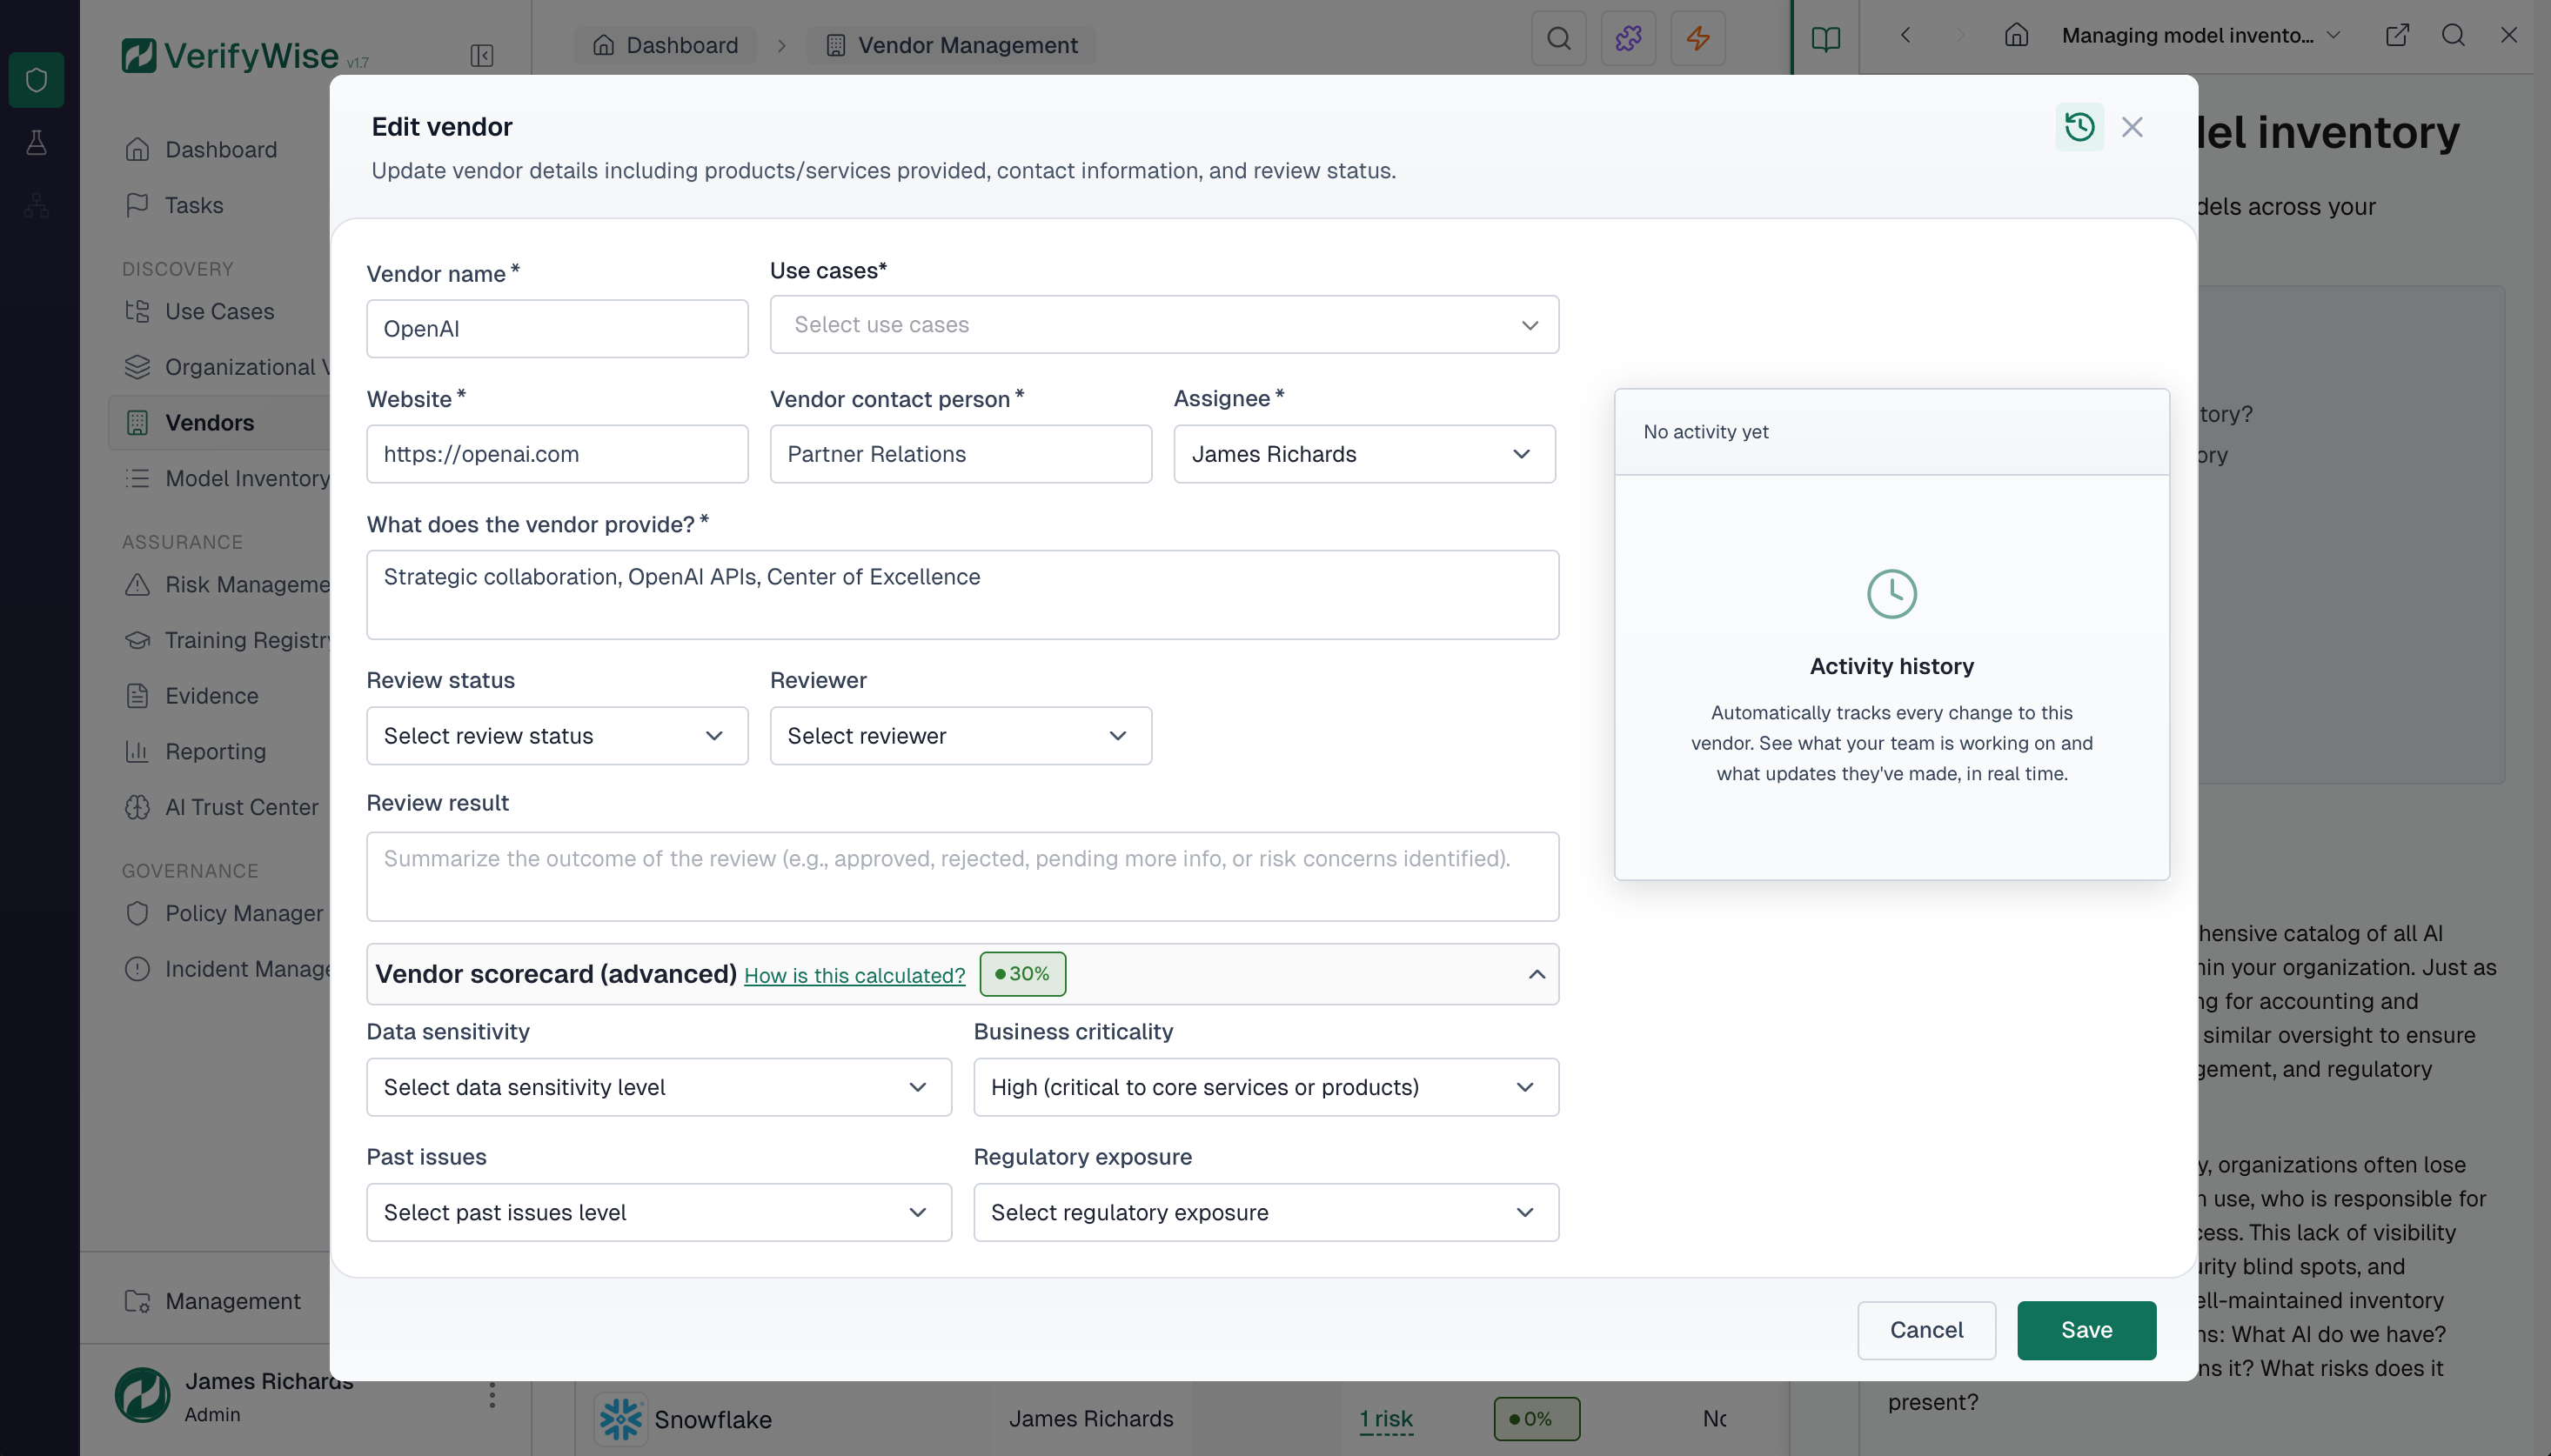Click into the Vendor name input field
2551x1456 pixels.
pyautogui.click(x=556, y=328)
